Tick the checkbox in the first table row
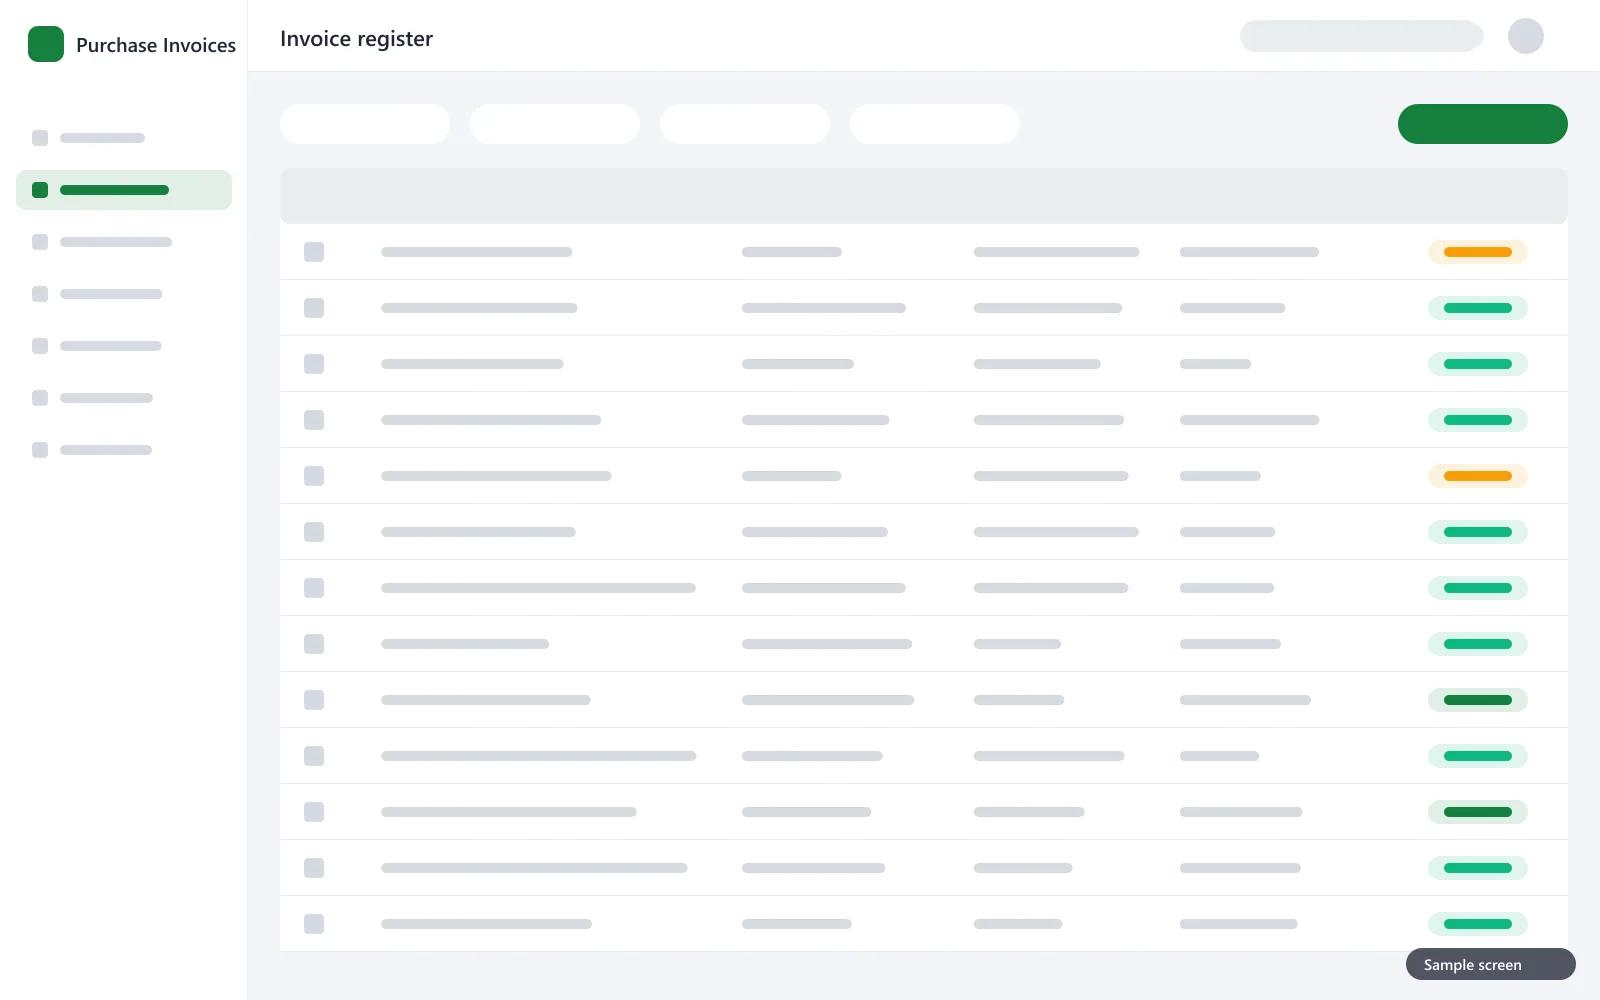1600x1000 pixels. [x=314, y=252]
